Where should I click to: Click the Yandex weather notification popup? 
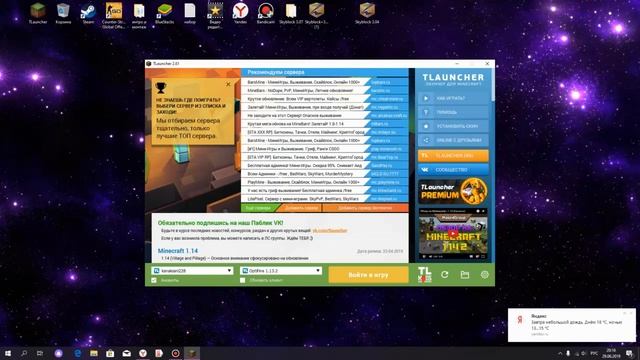pos(571,325)
